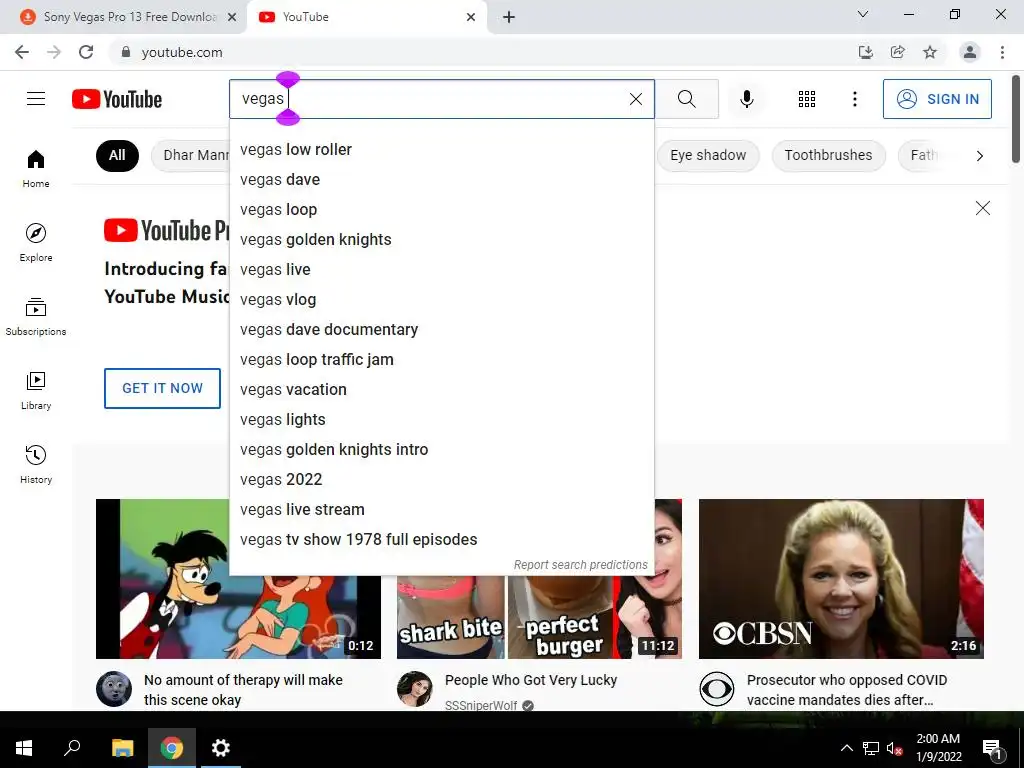Image resolution: width=1024 pixels, height=768 pixels.
Task: Choose suggestion 'vegas golden knights'
Action: coord(442,240)
